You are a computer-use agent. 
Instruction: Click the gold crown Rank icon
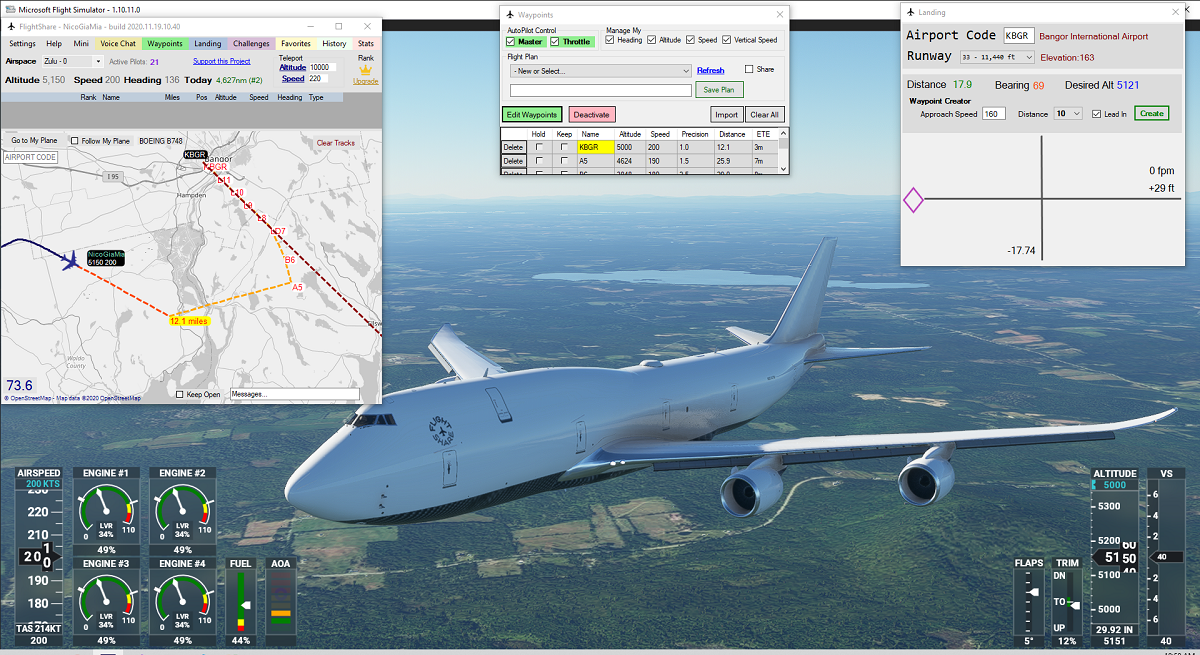[365, 71]
